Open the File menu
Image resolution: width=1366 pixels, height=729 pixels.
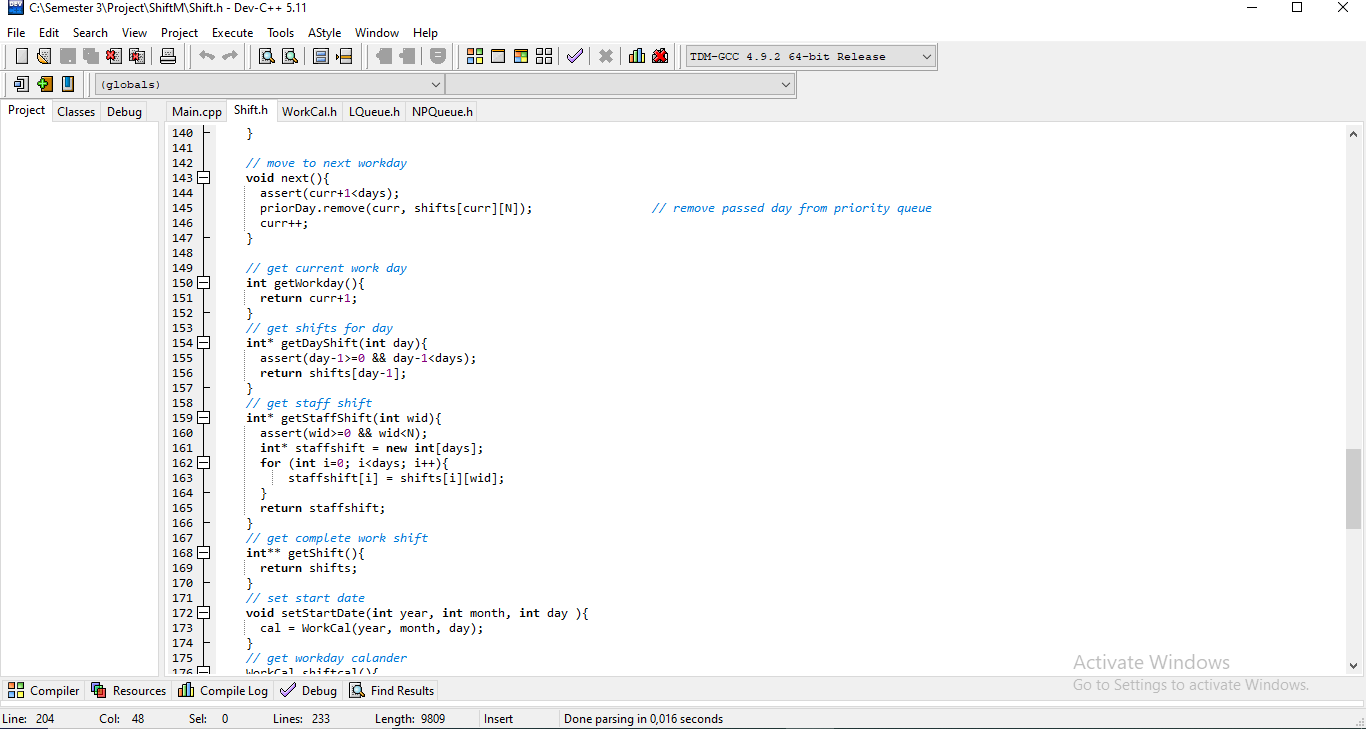click(x=16, y=33)
